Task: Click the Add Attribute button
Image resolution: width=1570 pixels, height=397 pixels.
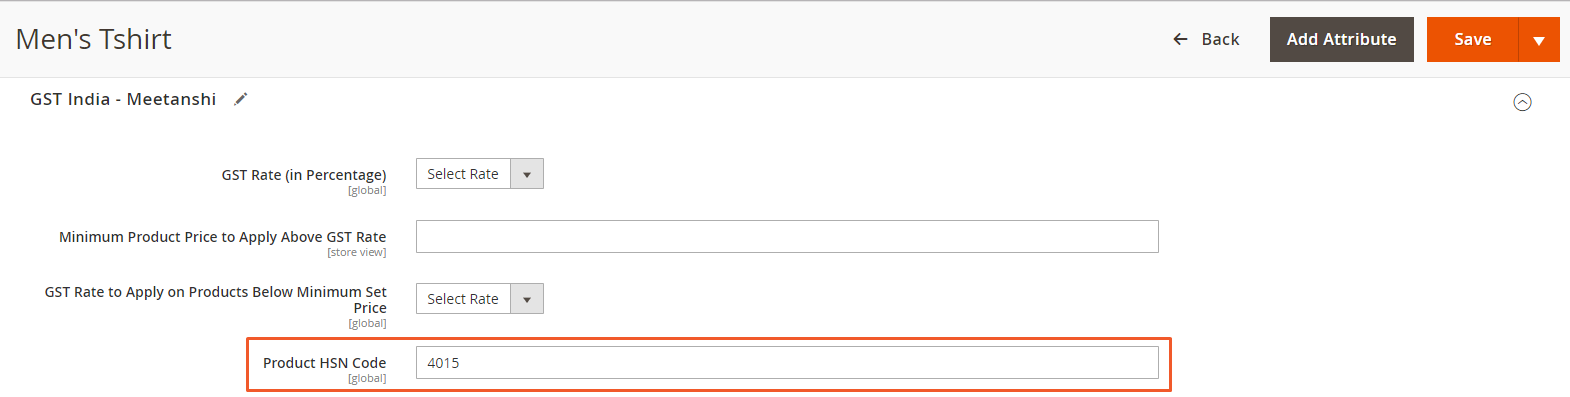Action: [1341, 39]
